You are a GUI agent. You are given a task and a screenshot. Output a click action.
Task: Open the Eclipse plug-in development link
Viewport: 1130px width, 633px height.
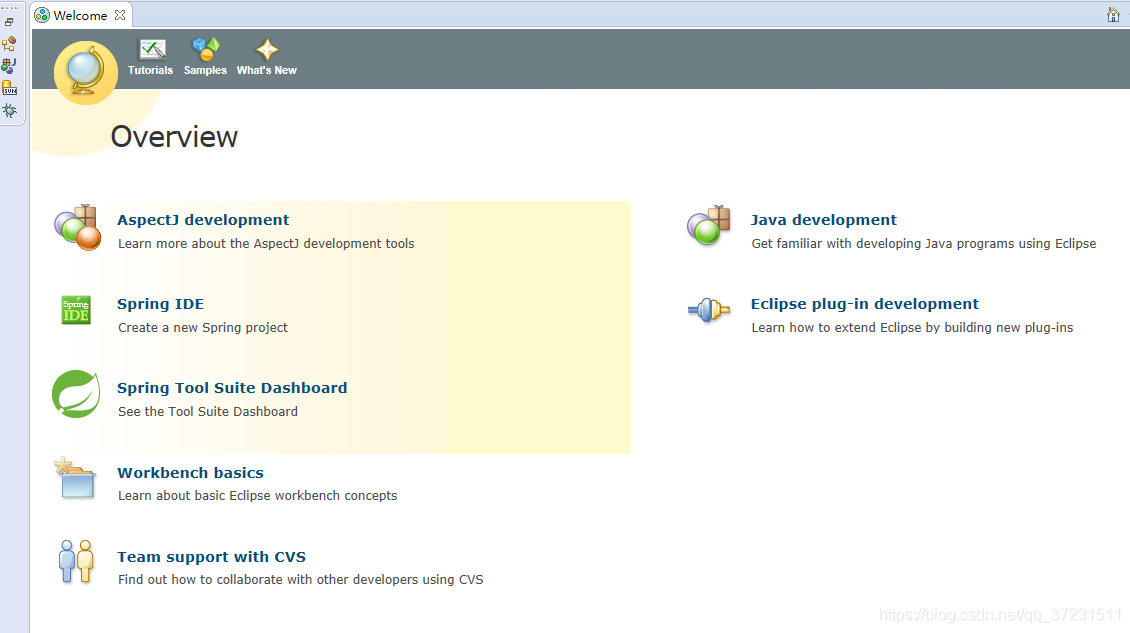click(x=865, y=304)
